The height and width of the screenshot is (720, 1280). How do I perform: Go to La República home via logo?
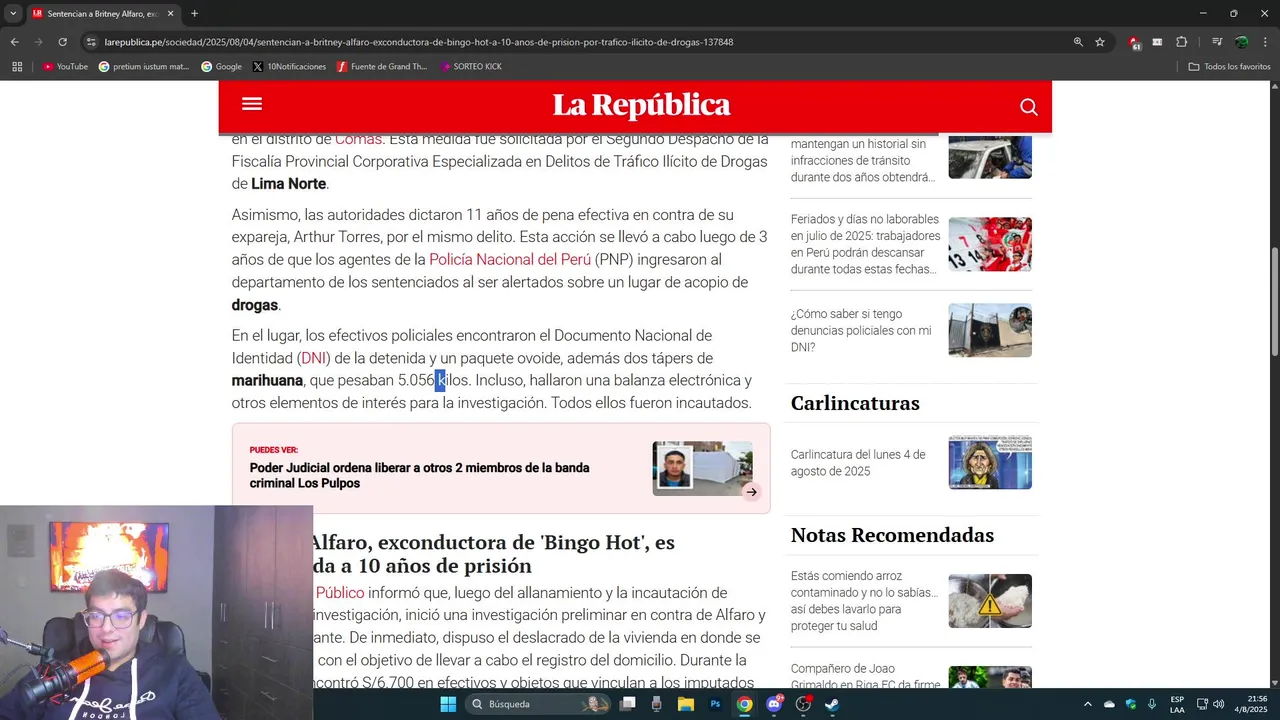(641, 105)
